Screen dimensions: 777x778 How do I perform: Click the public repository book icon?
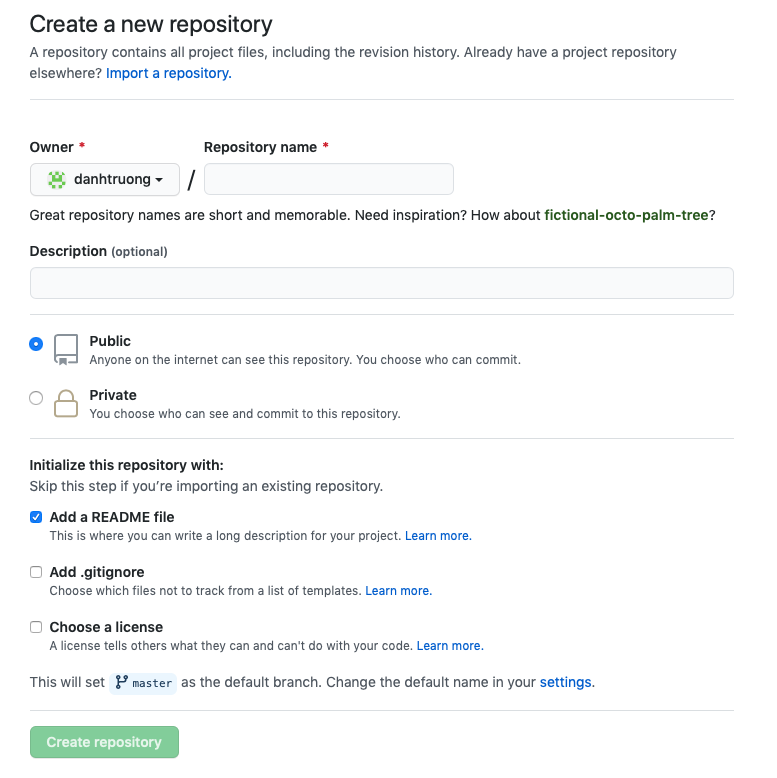[x=66, y=349]
